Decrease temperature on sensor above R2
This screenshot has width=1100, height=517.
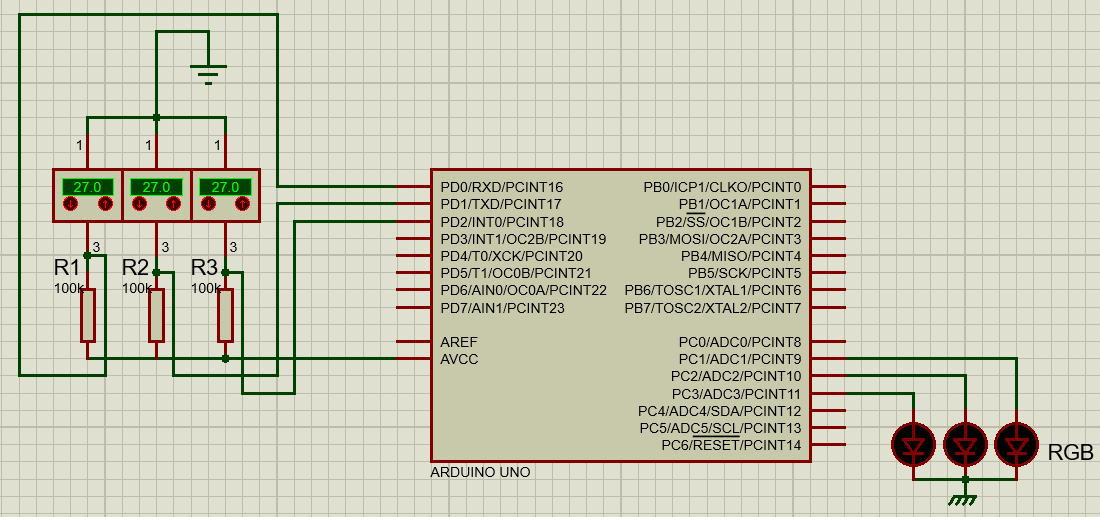tap(139, 204)
